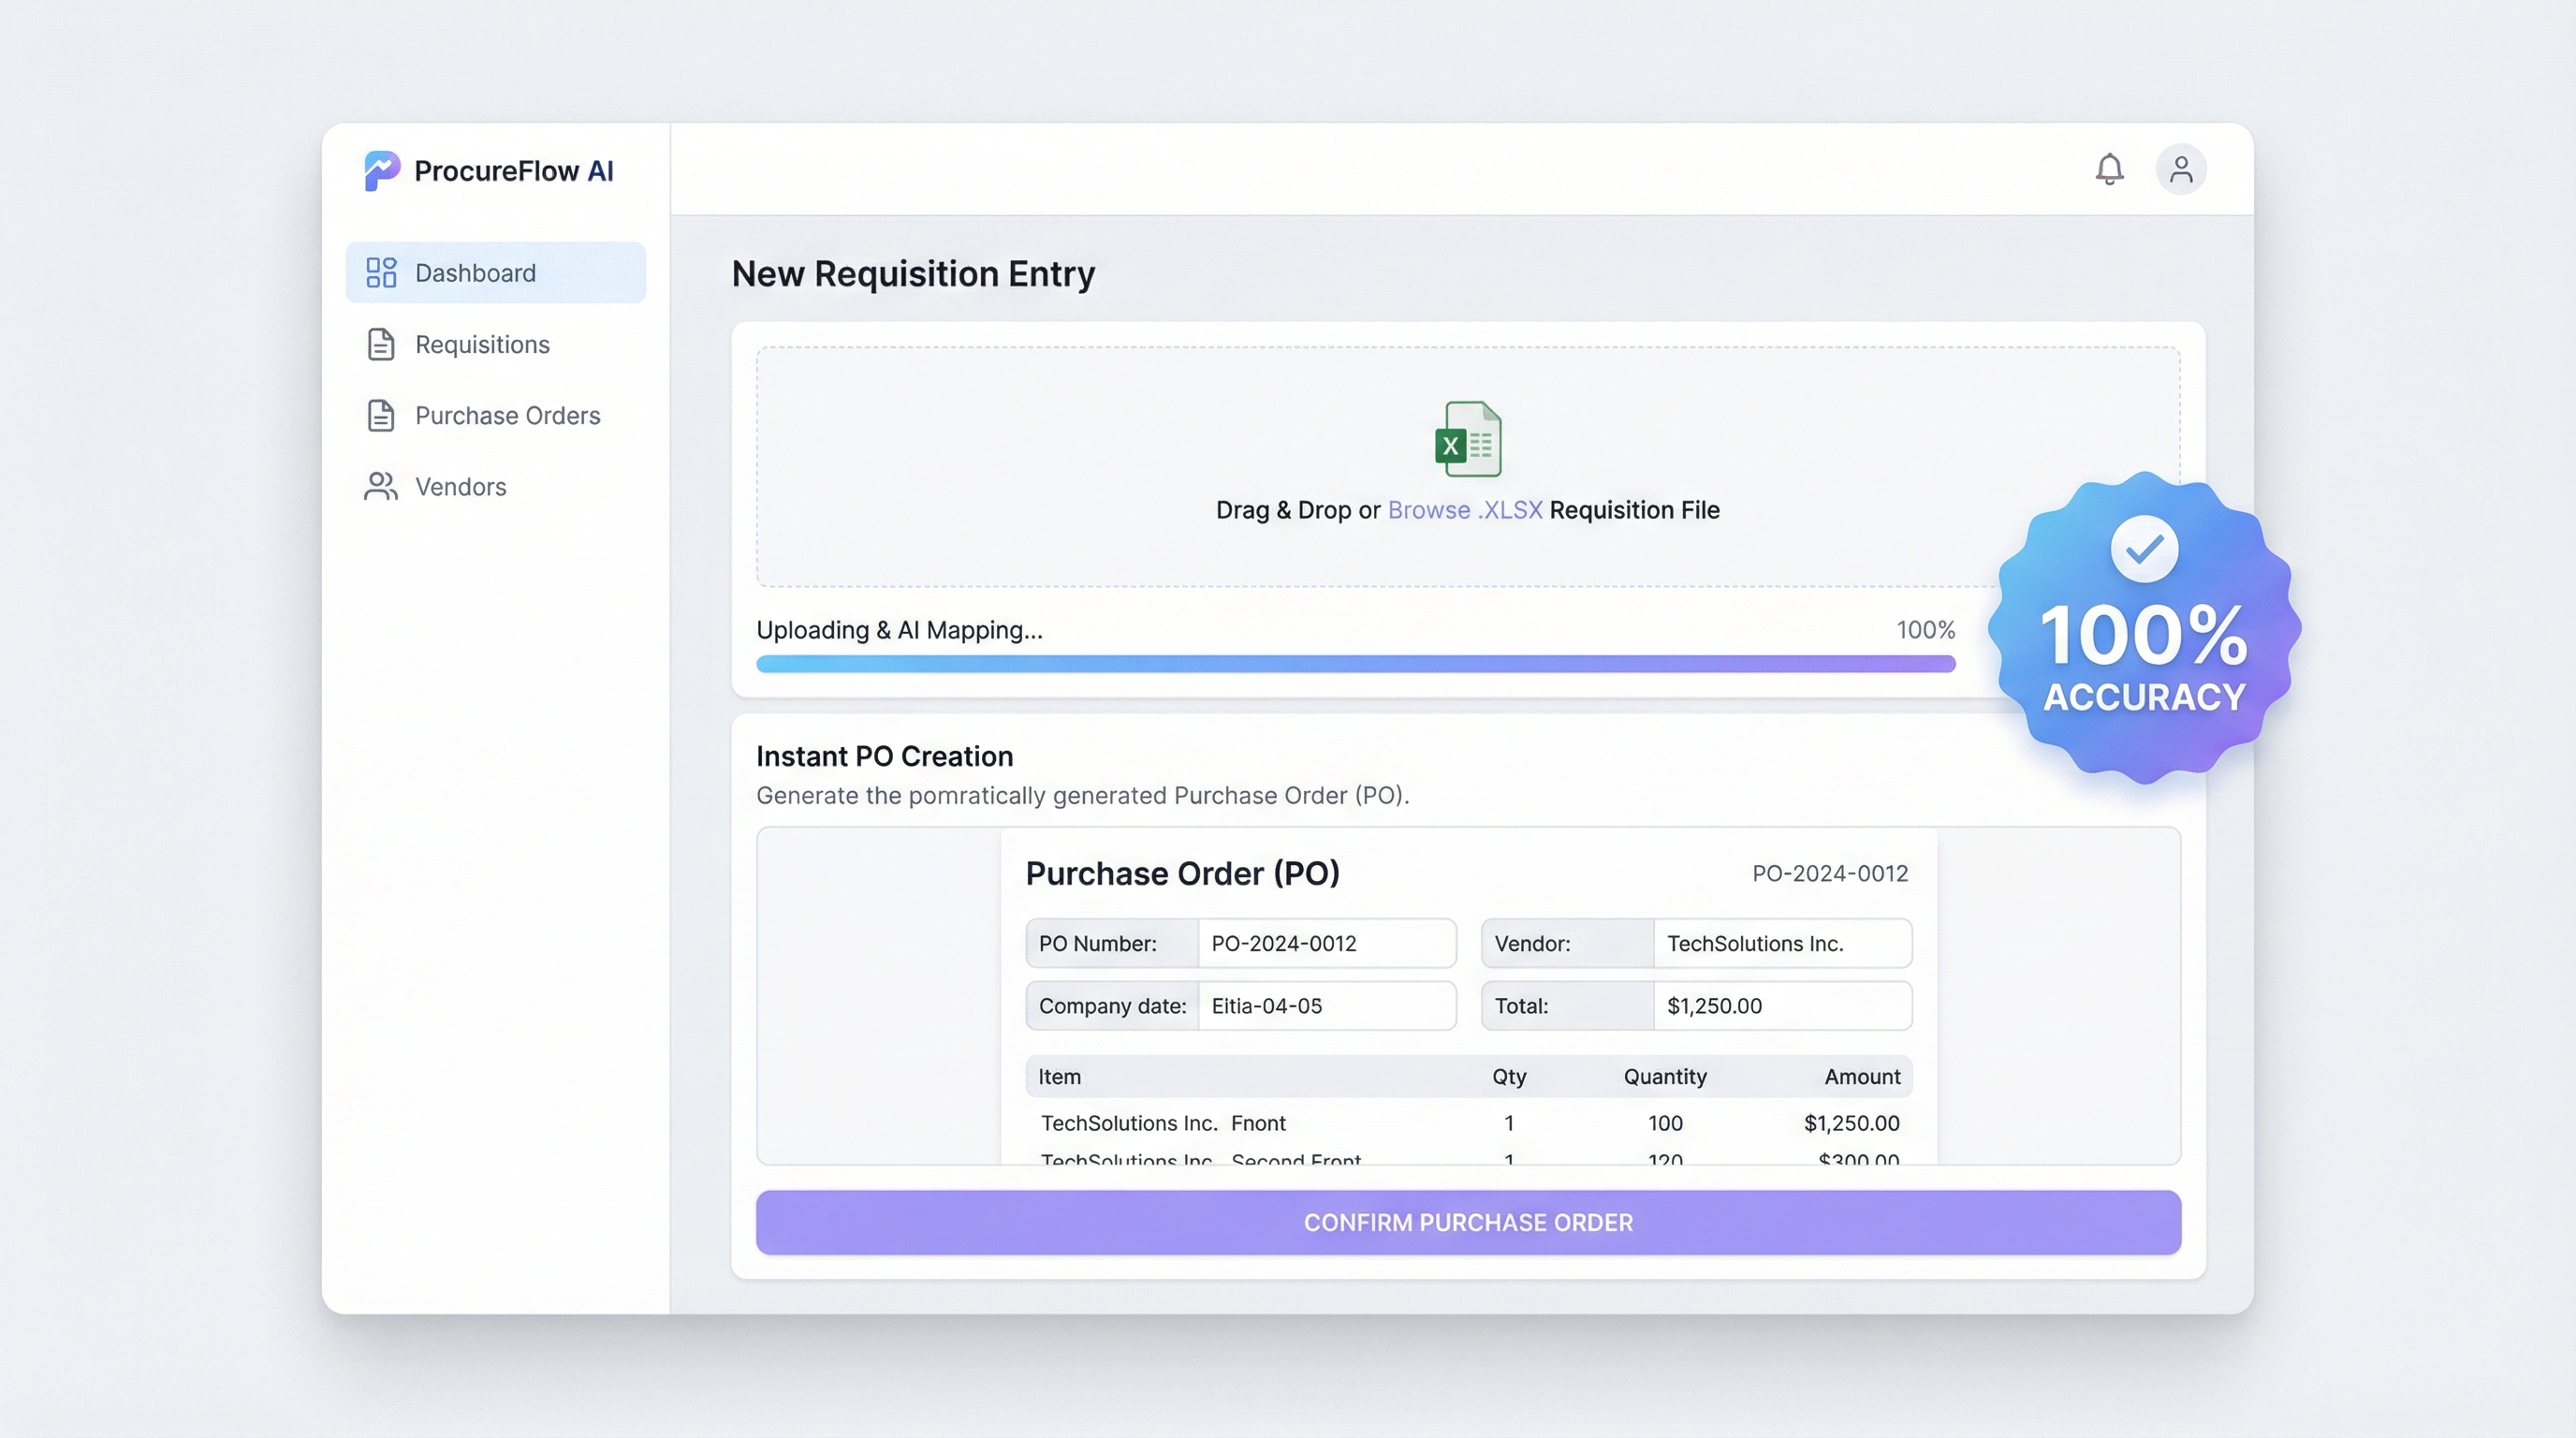
Task: Click the PO Number input field
Action: [1326, 943]
